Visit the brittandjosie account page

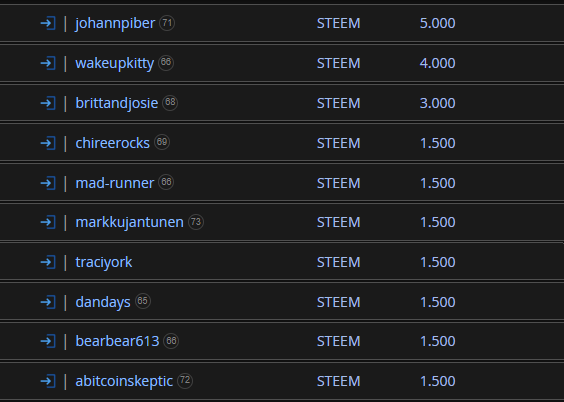click(117, 104)
